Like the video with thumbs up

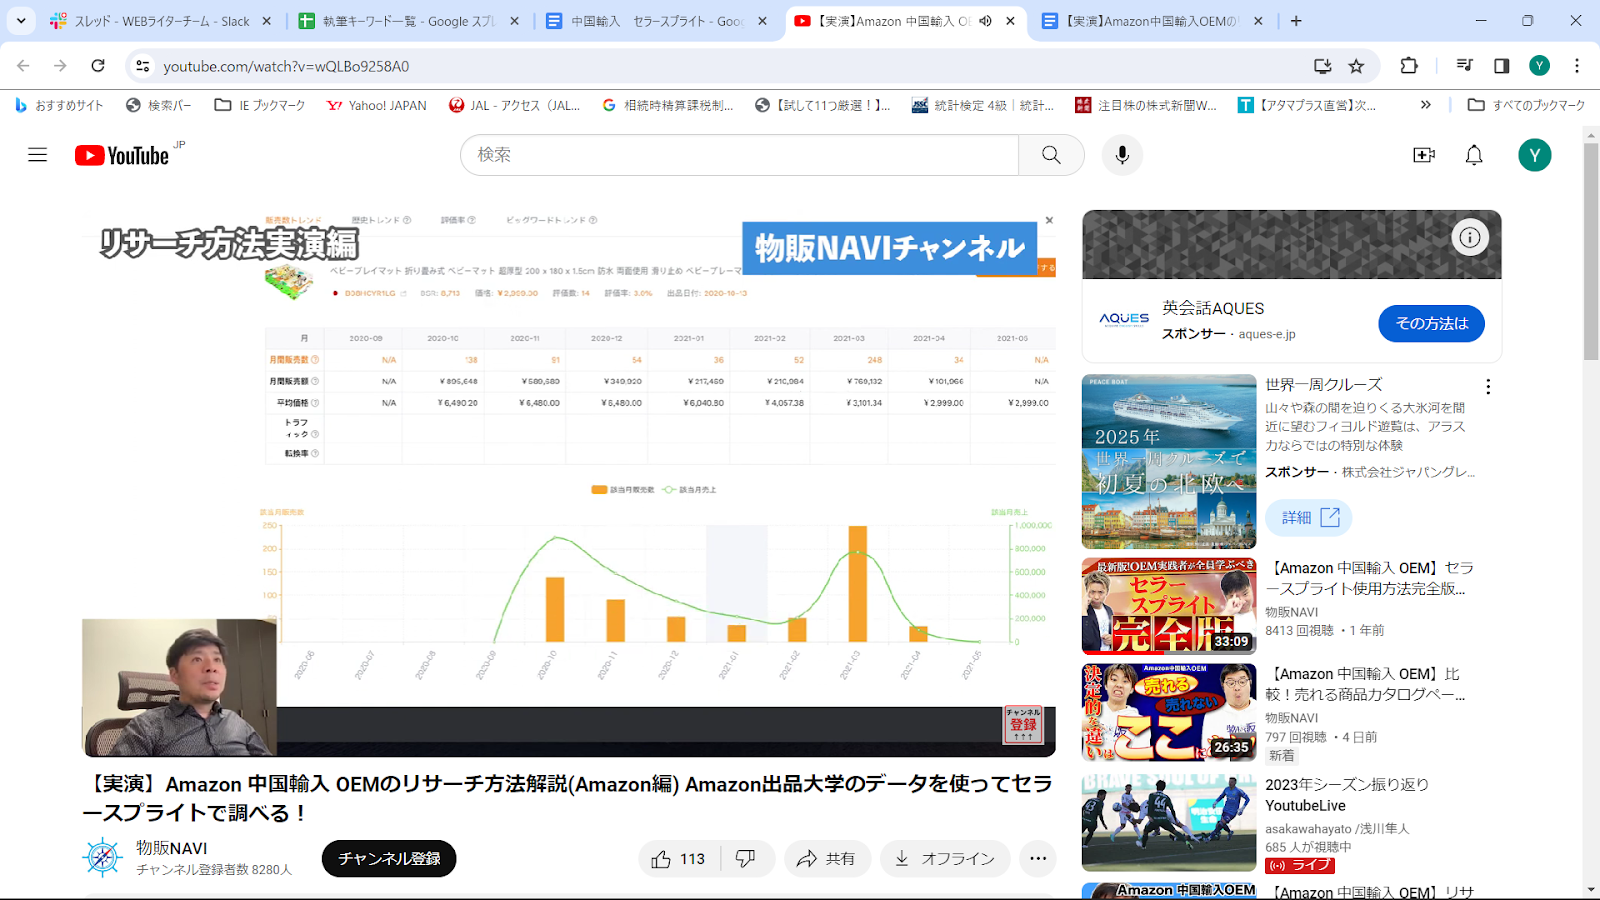click(x=678, y=859)
